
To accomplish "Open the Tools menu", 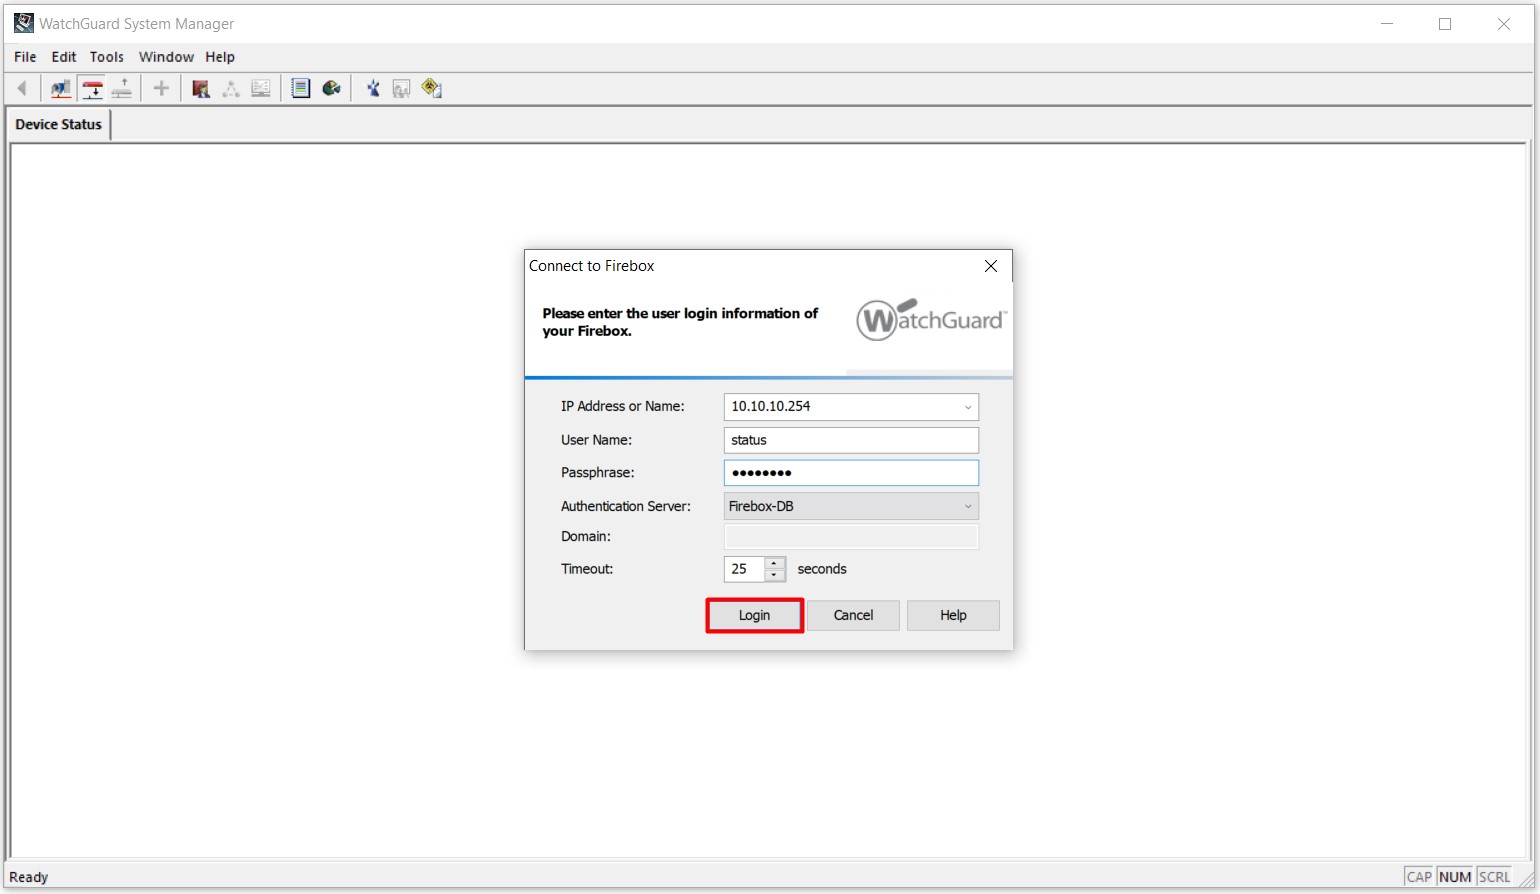I will tap(107, 57).
